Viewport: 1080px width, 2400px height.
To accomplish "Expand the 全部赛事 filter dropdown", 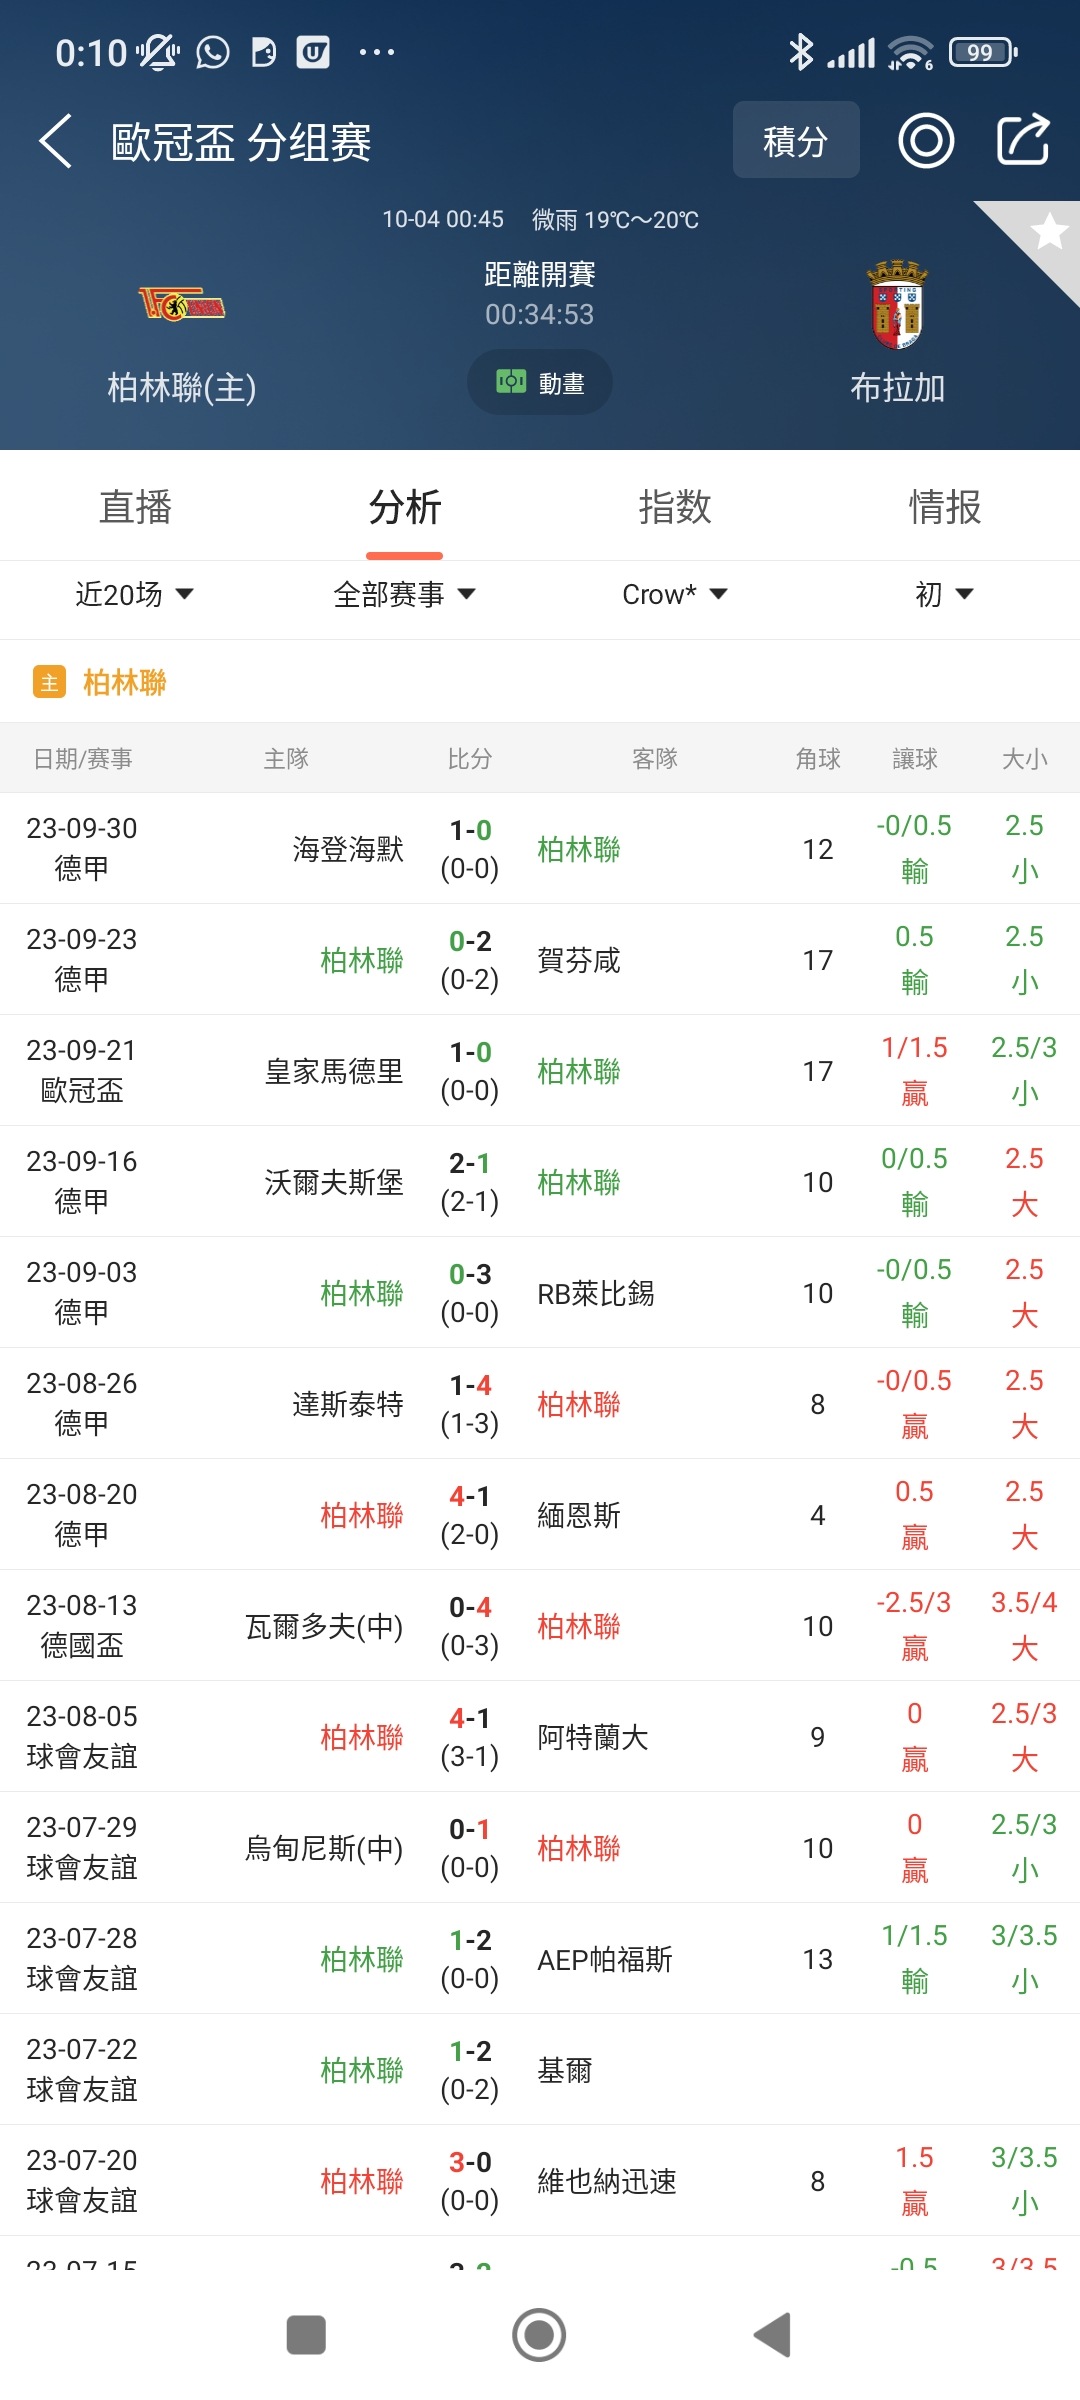I will [x=404, y=595].
